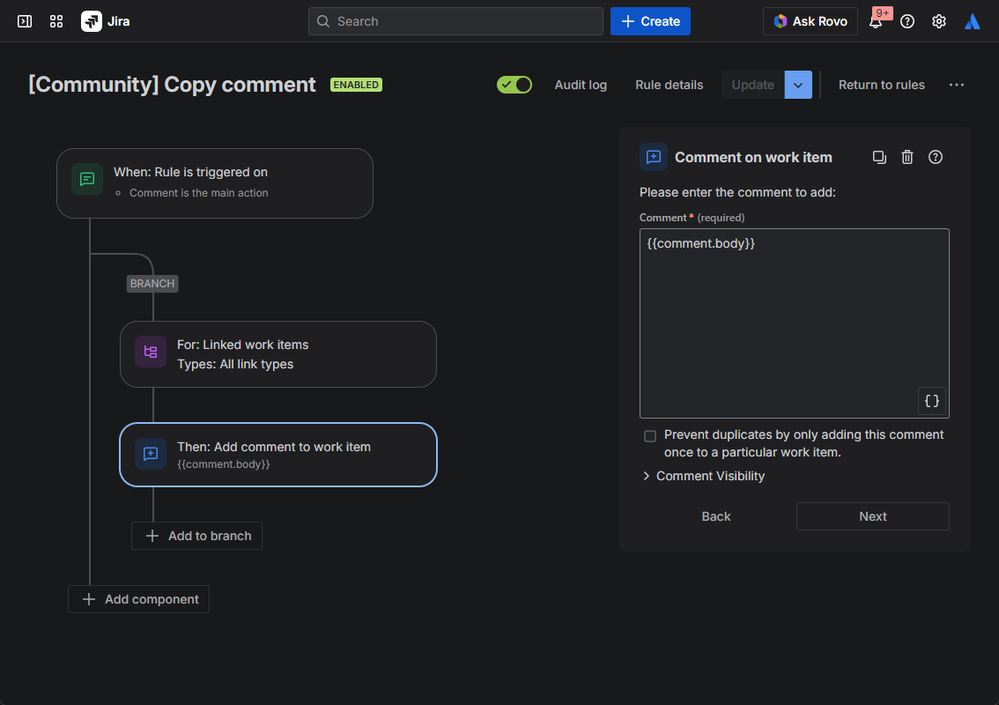Image resolution: width=999 pixels, height=705 pixels.
Task: Click 'Please enter the comment to add' text
Action: 737,192
